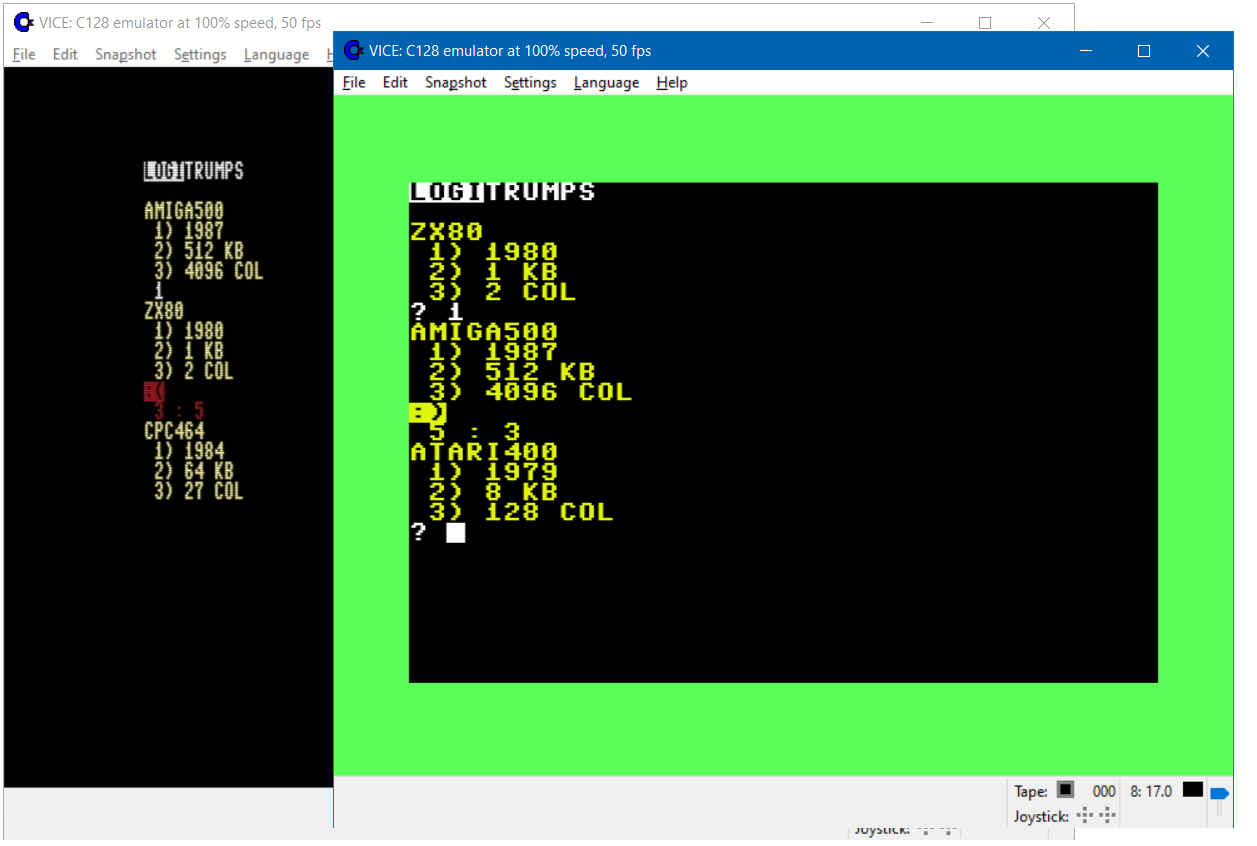Viewport: 1257px width, 846px height.
Task: Click the '3) 27 COL' line in the background window
Action: (x=199, y=491)
